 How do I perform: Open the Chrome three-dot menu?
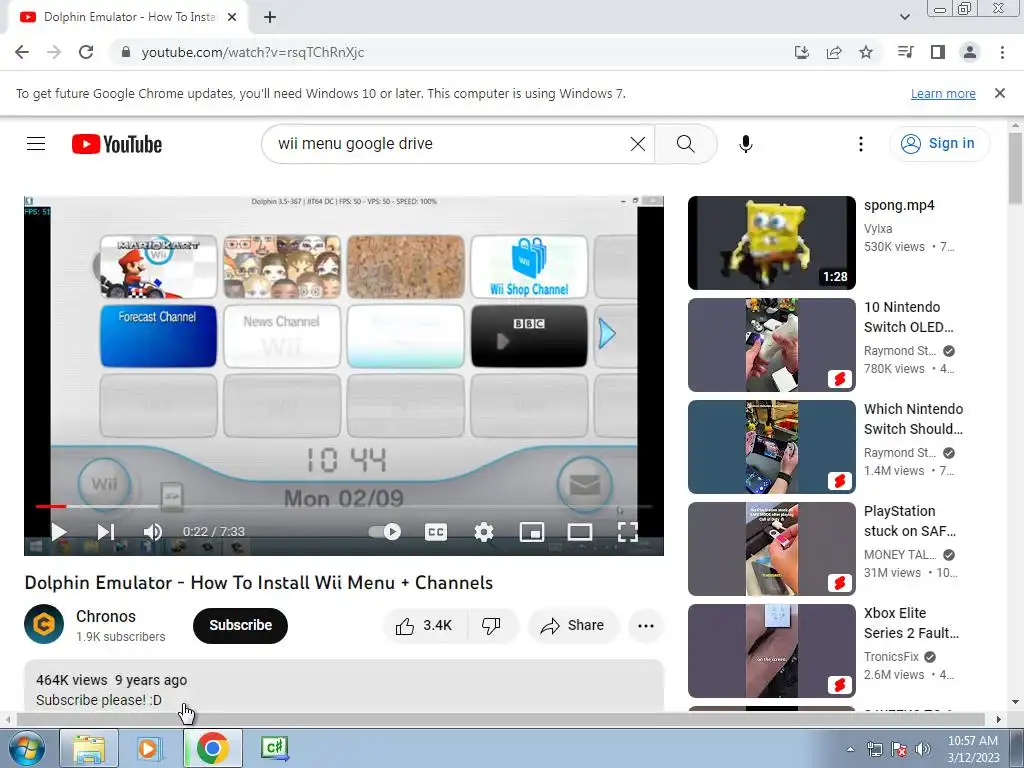pos(1002,52)
